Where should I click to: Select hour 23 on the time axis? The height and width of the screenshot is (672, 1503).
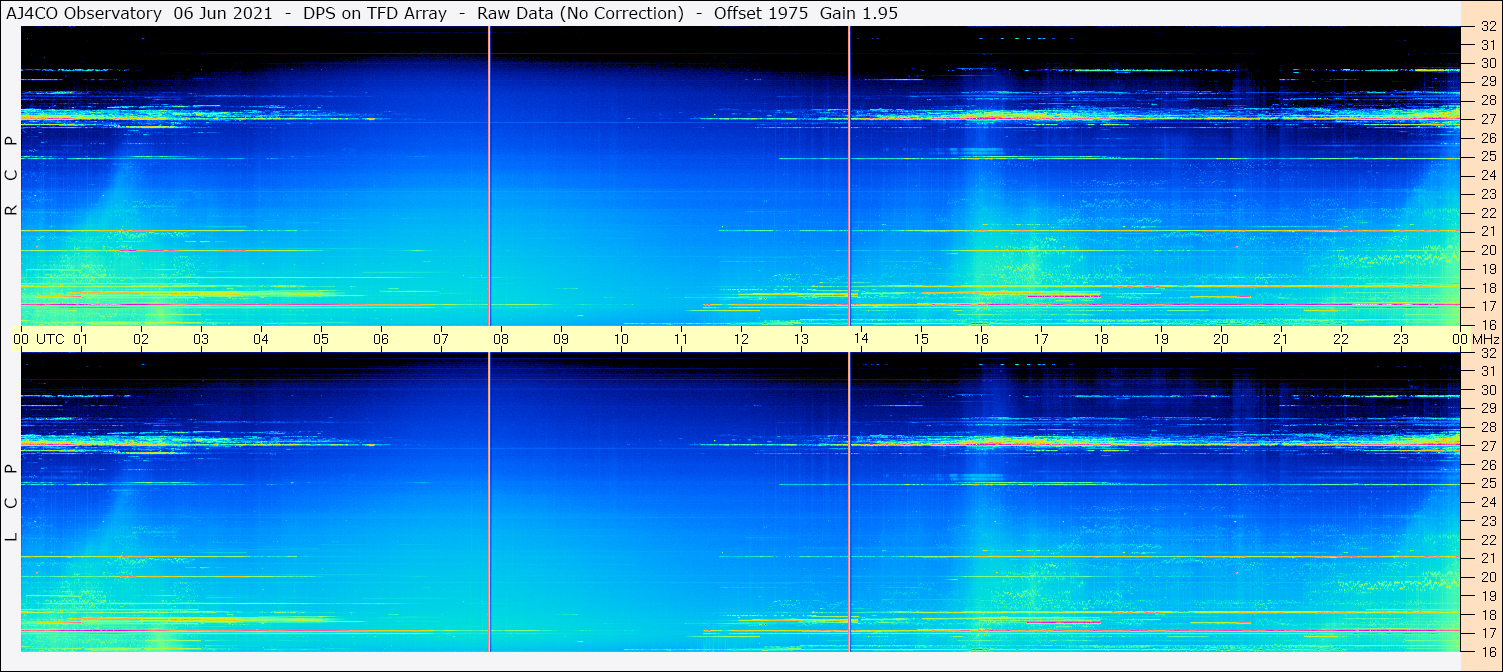pos(1401,339)
